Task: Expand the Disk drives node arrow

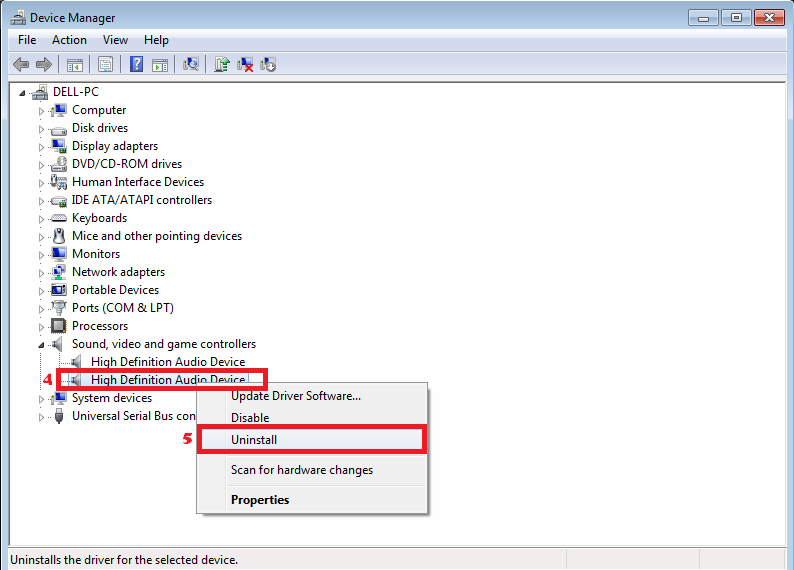Action: (x=42, y=129)
